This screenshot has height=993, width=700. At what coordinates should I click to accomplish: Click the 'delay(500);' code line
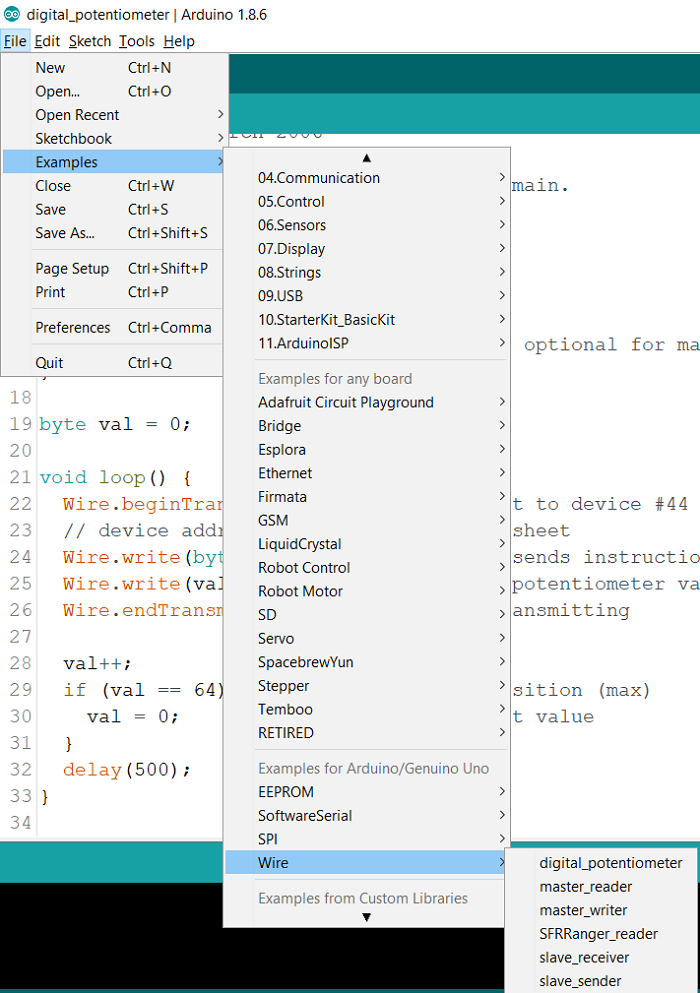pos(127,769)
